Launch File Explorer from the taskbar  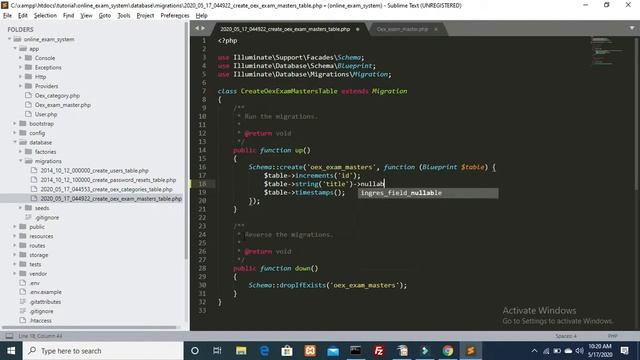(241, 351)
